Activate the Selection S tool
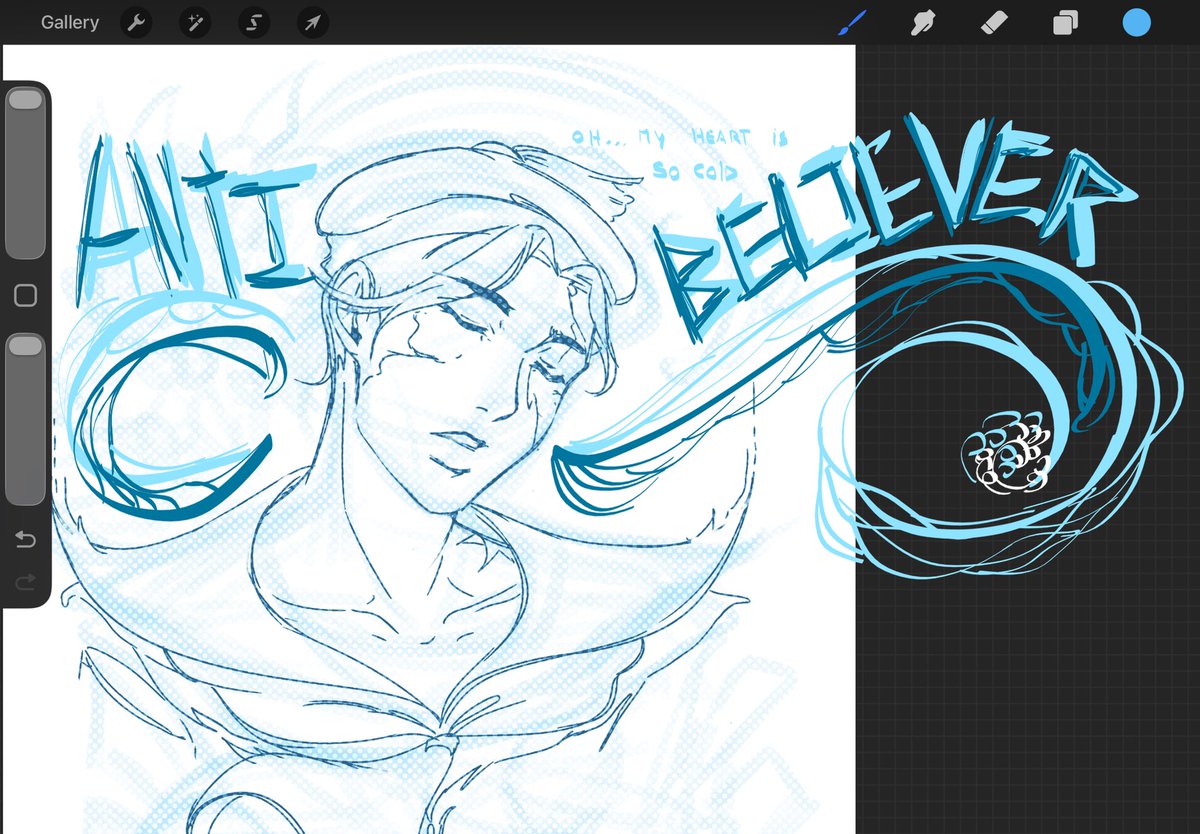The height and width of the screenshot is (834, 1200). [x=254, y=23]
